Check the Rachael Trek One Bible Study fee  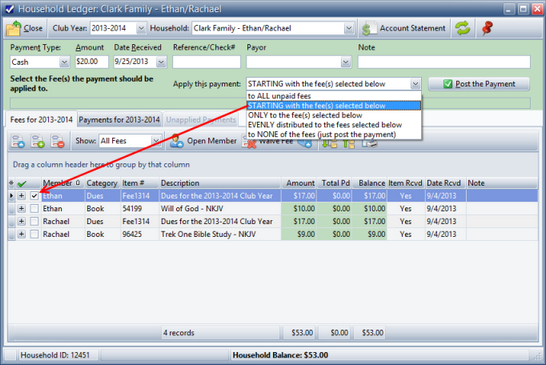coord(34,234)
